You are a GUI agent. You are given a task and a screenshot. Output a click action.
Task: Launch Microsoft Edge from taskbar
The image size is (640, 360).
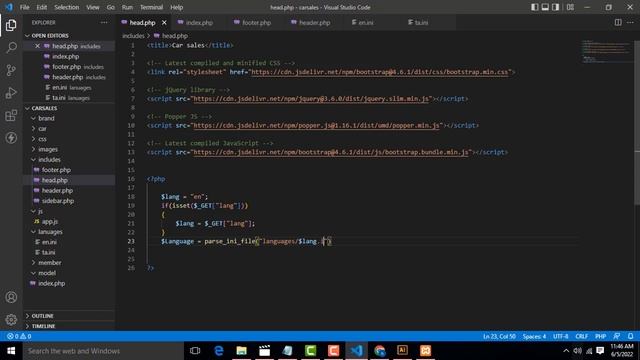pyautogui.click(x=219, y=351)
